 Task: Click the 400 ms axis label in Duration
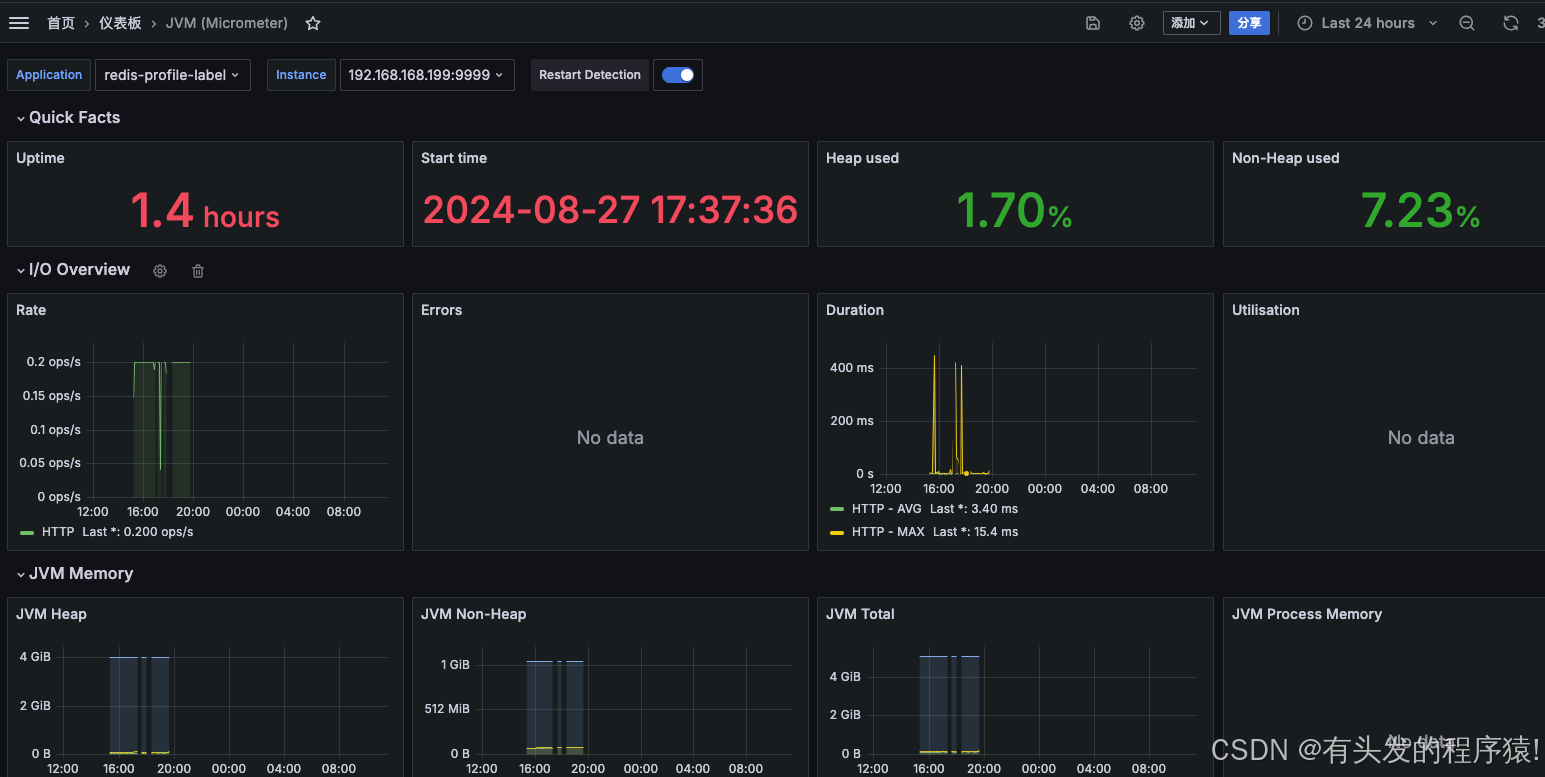pos(852,368)
